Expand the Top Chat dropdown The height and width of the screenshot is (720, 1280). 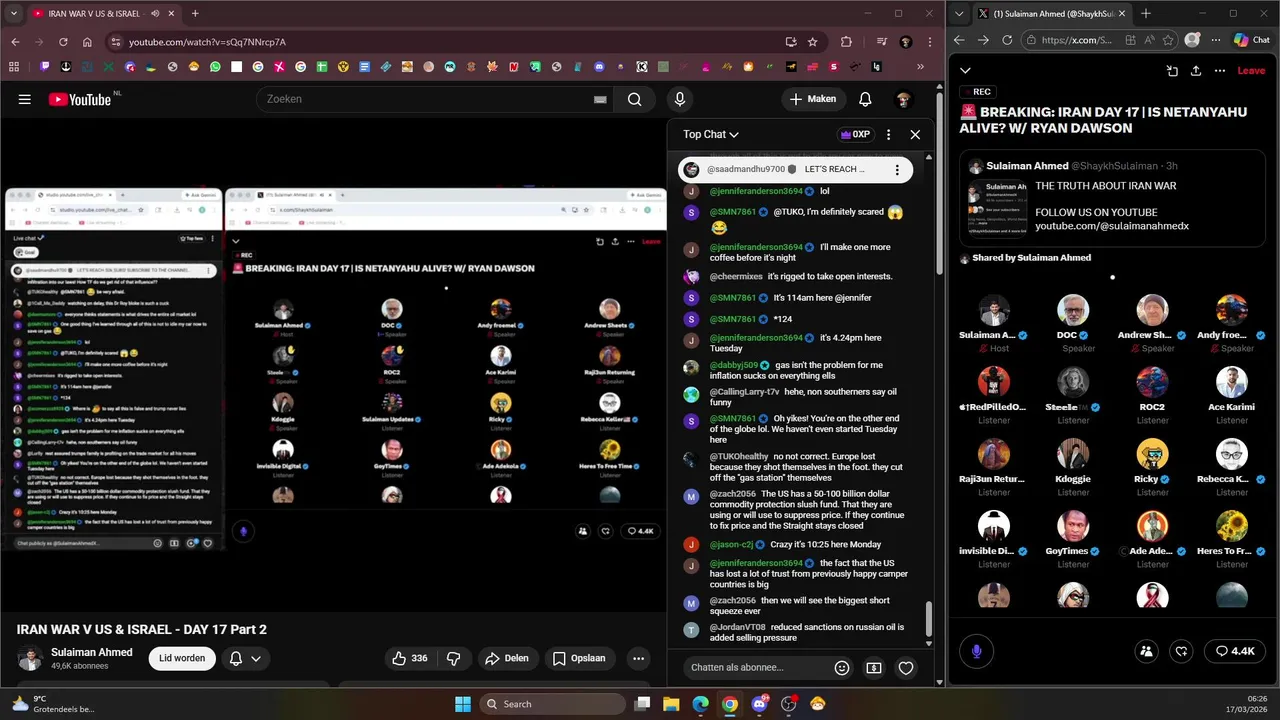click(711, 134)
